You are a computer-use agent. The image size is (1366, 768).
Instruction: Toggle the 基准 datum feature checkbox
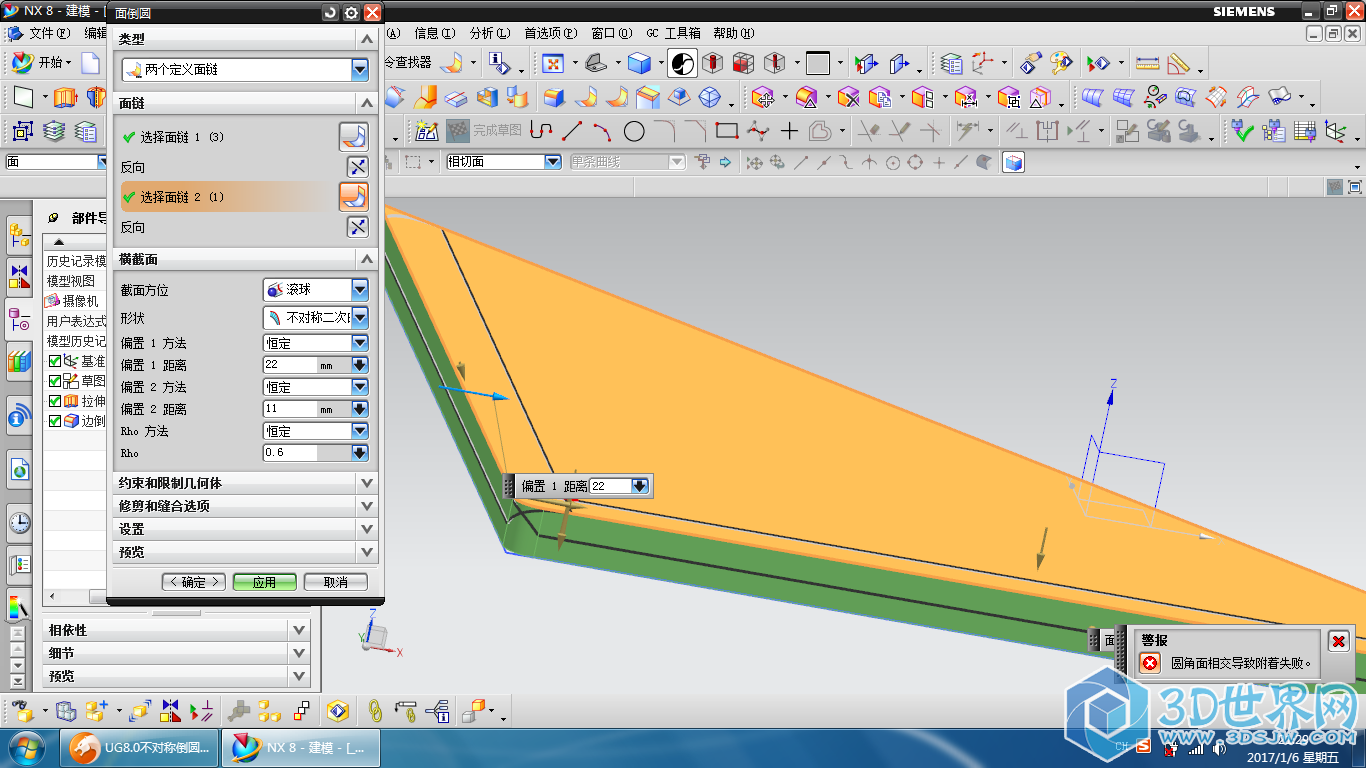coord(55,361)
